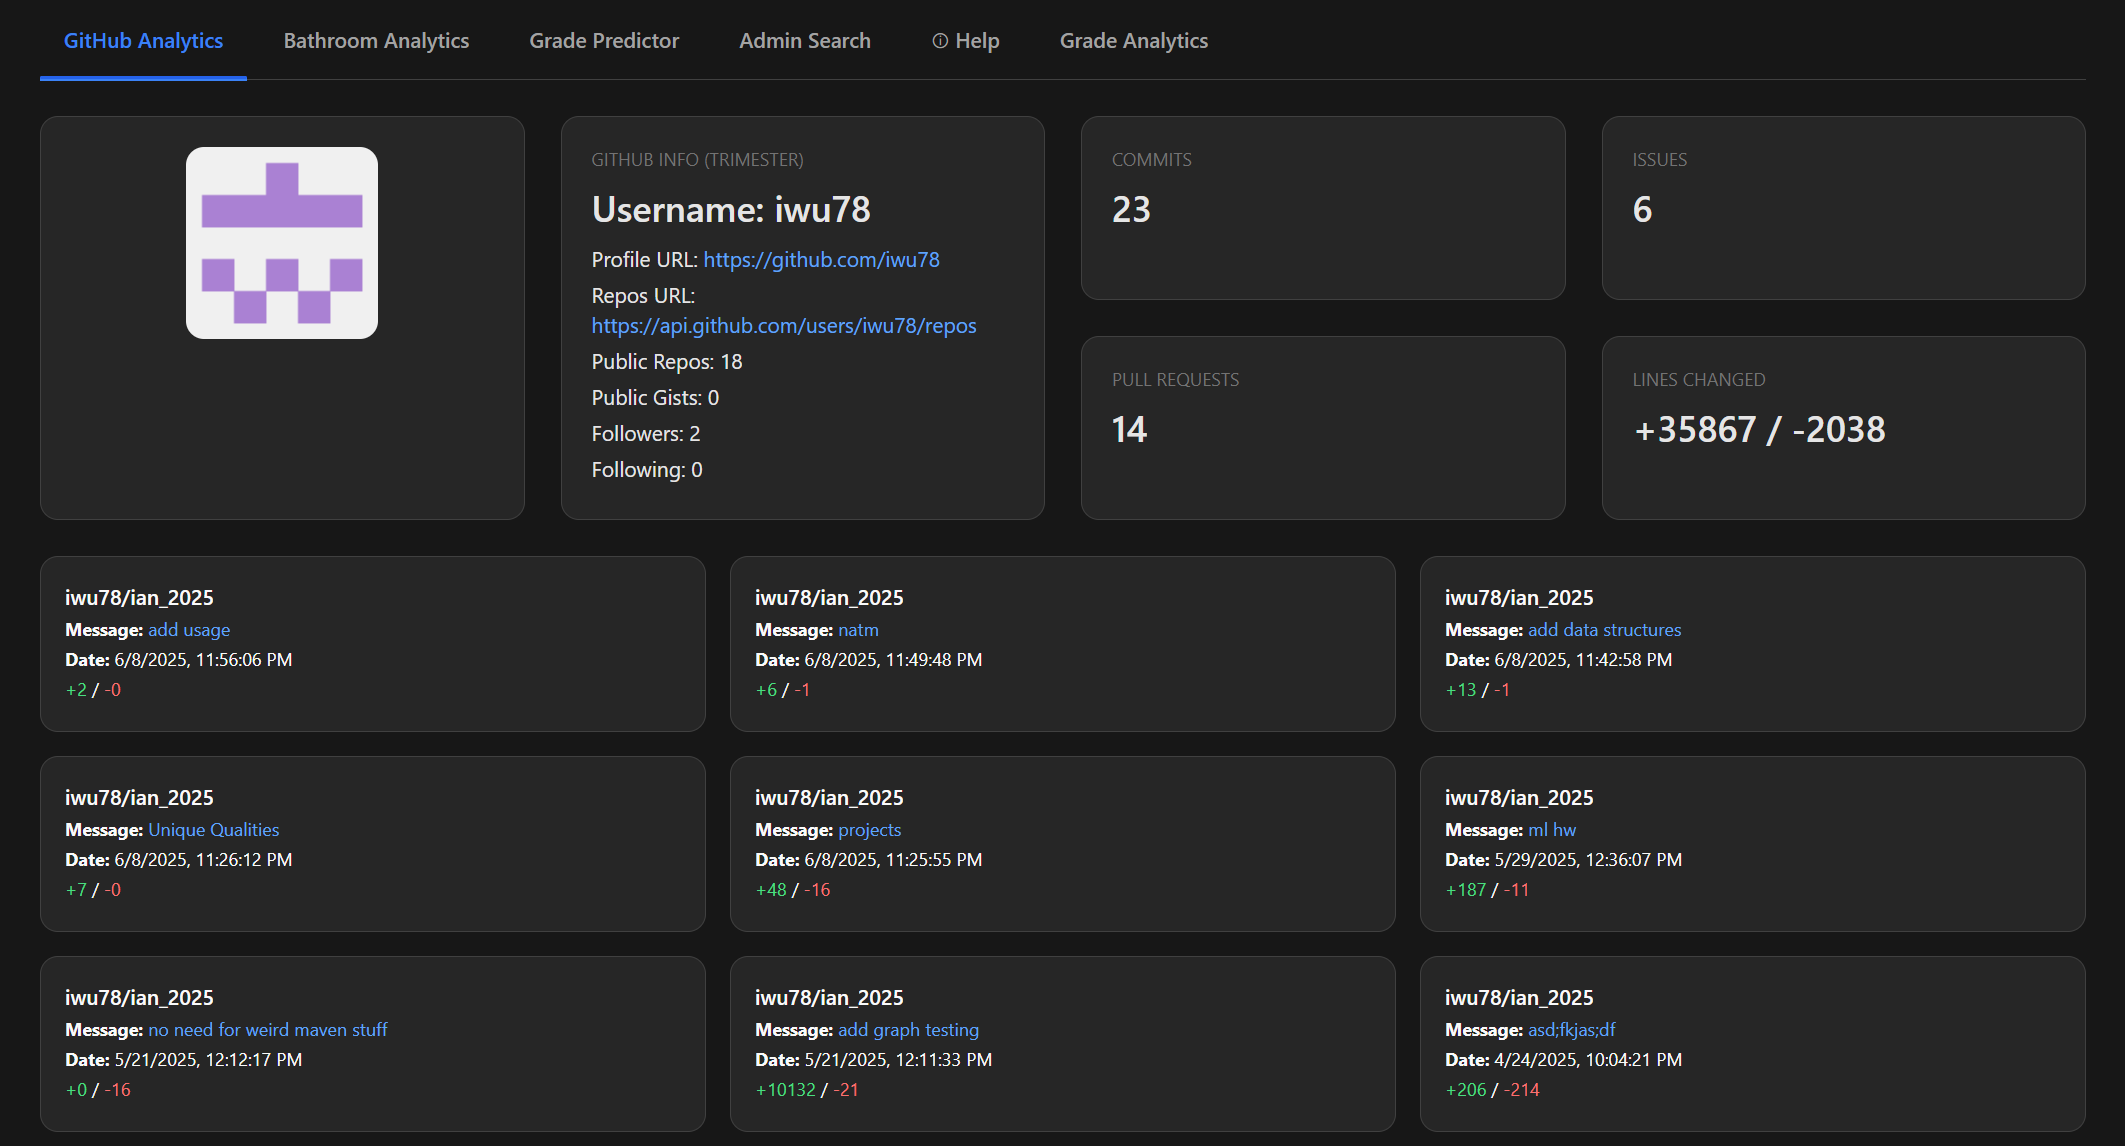Open 'no need for weird maven stuff' link
Screen dimensions: 2125x1146
268,1030
